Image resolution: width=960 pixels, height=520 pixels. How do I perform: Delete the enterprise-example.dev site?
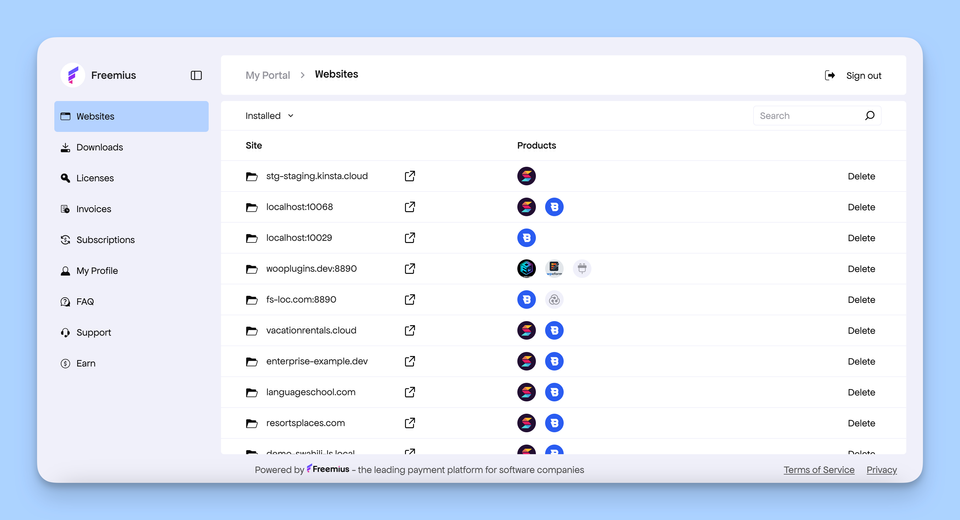coord(861,362)
